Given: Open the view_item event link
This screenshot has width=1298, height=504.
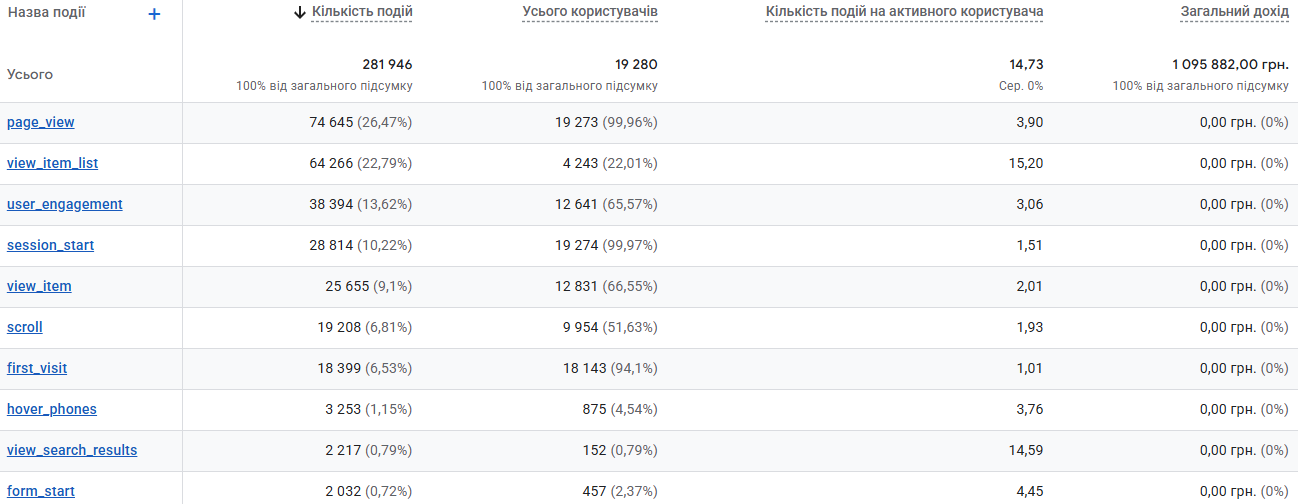Looking at the screenshot, I should coord(39,286).
